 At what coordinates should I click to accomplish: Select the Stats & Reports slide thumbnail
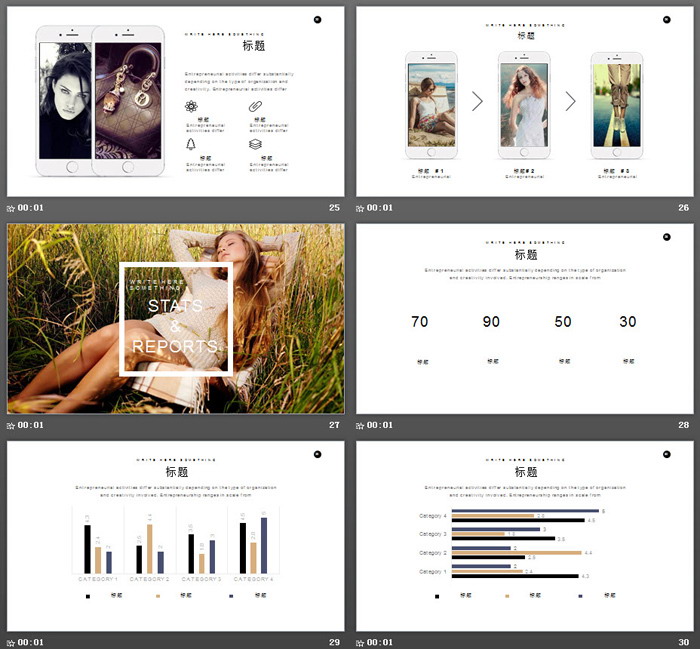(x=175, y=318)
